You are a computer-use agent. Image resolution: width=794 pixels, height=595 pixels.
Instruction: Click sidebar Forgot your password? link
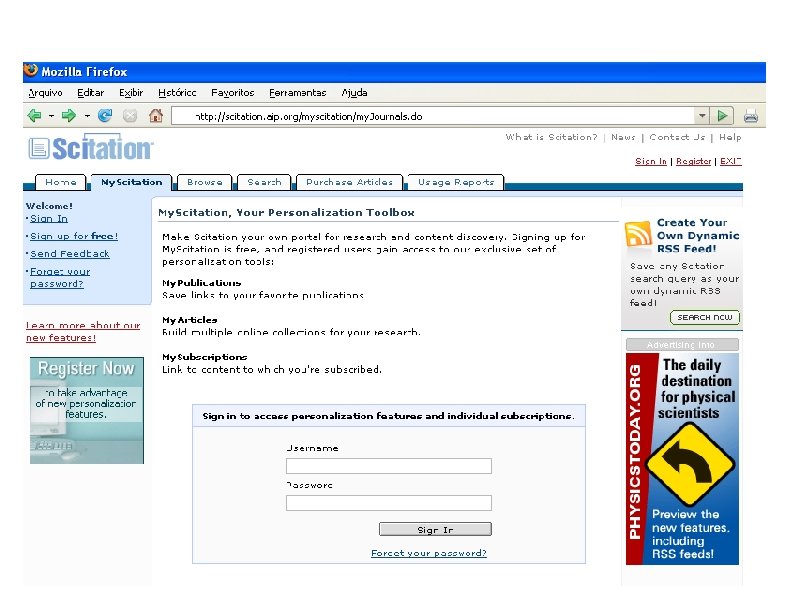pos(60,277)
